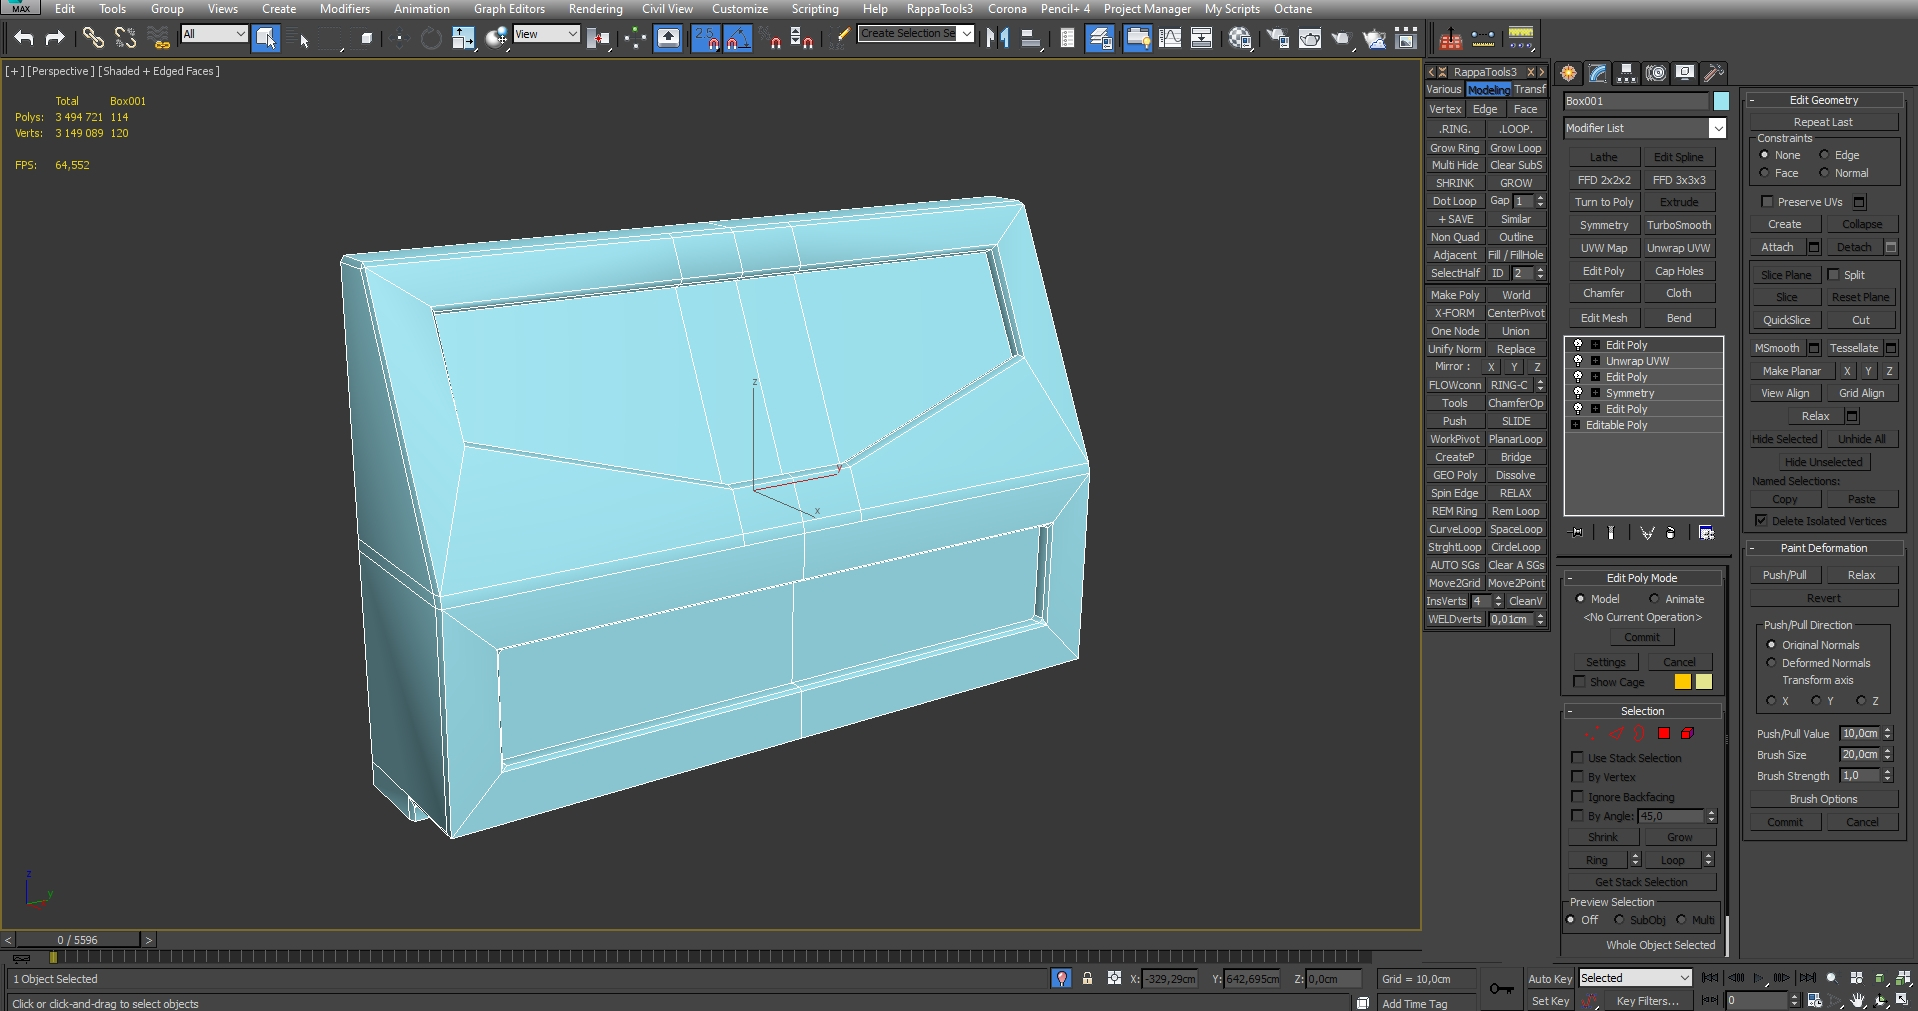This screenshot has width=1918, height=1011.
Task: Click the Pin Stack icon below the modifier stack
Action: point(1577,533)
